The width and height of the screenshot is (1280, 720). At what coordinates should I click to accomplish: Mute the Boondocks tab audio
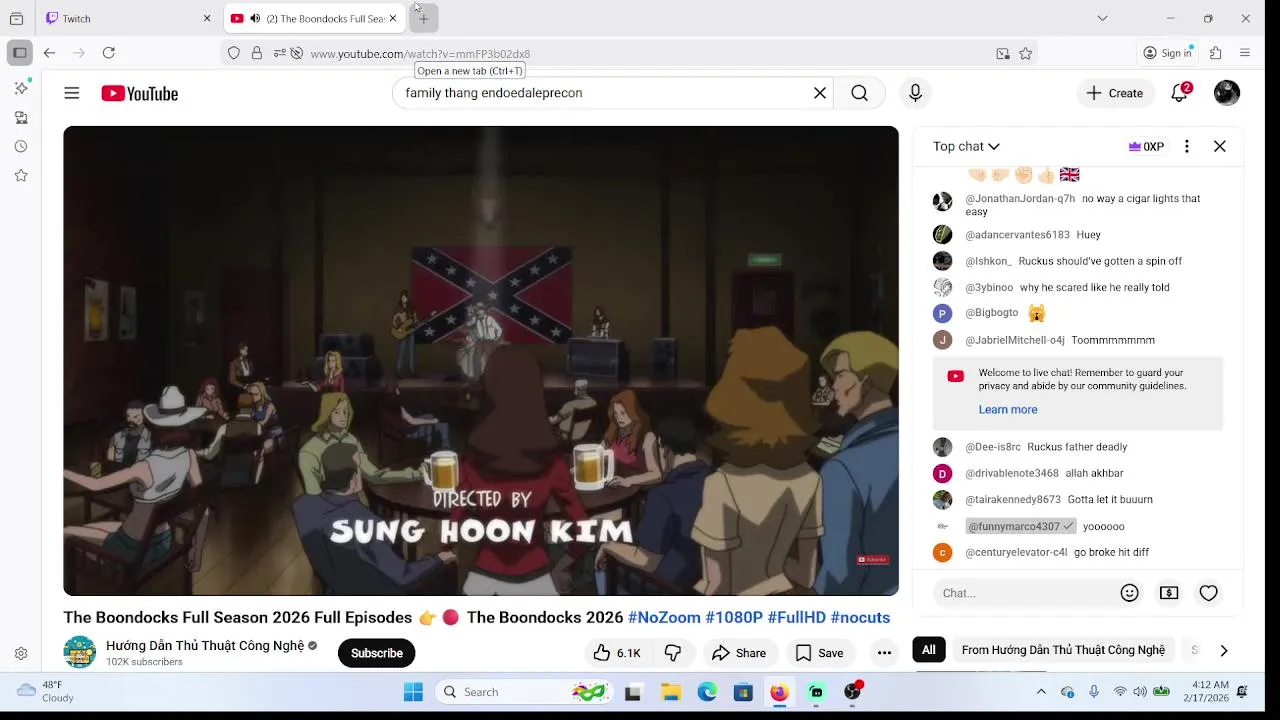click(x=255, y=18)
